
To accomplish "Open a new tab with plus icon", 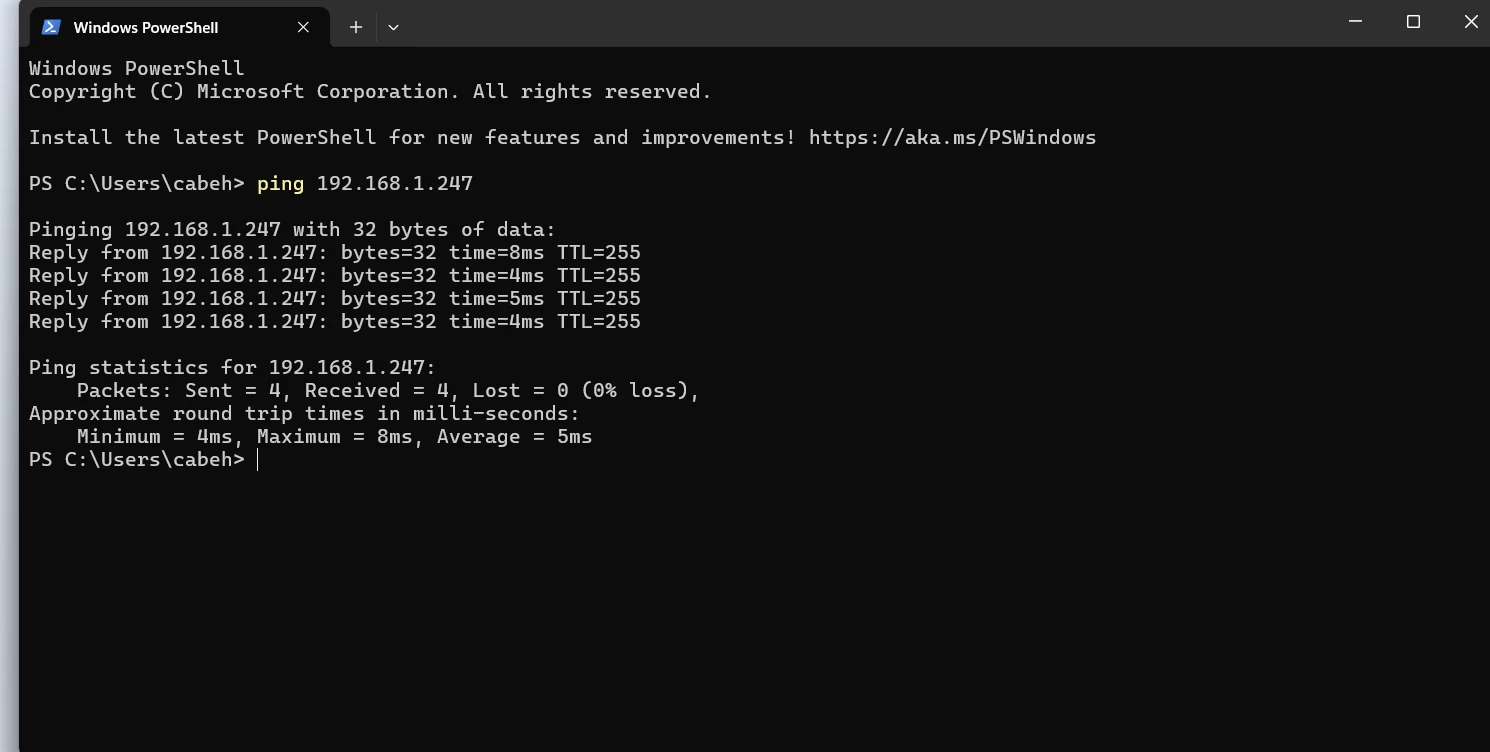I will click(356, 27).
